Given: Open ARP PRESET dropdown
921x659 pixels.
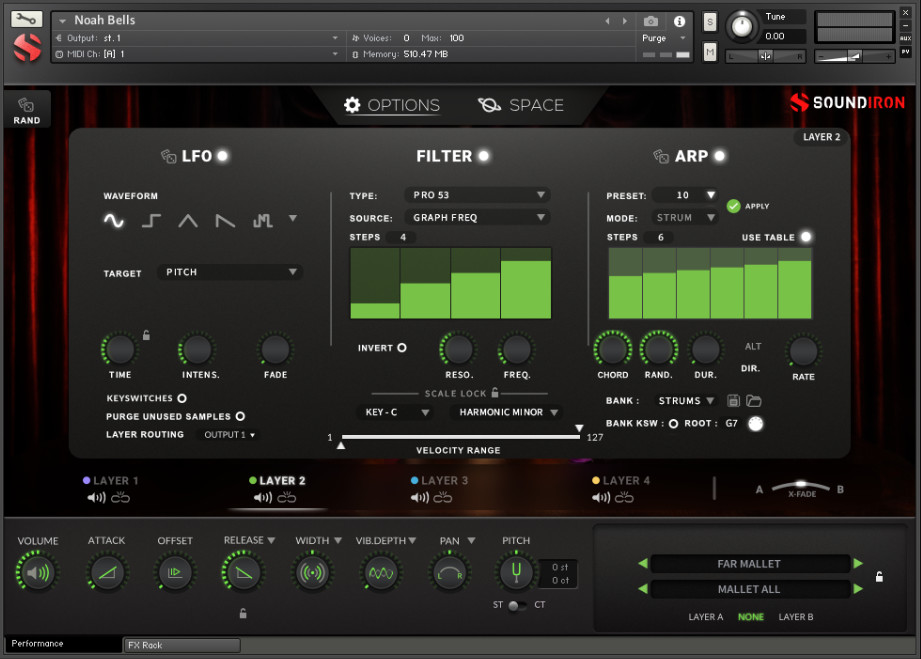Looking at the screenshot, I should point(685,195).
